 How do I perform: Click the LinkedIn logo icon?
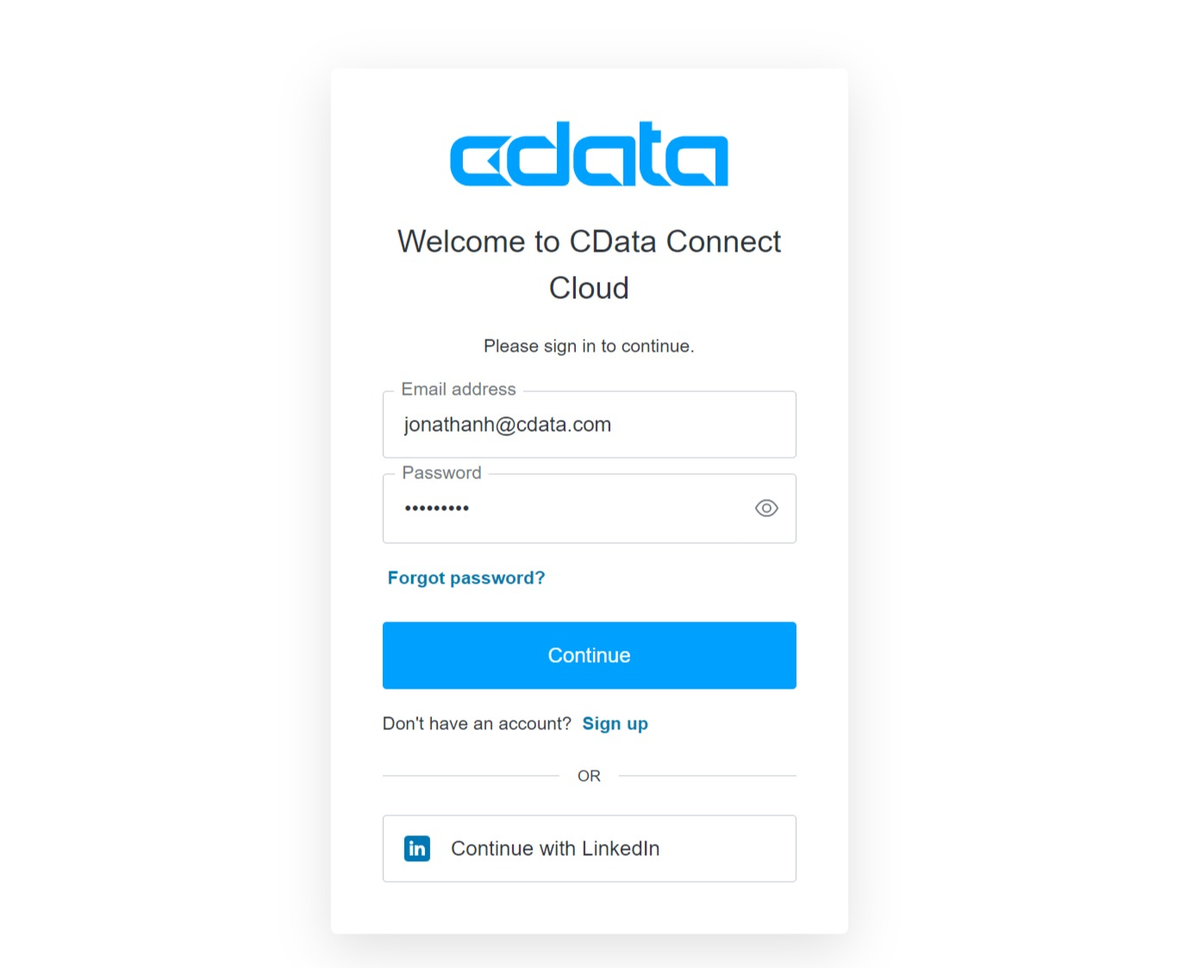point(417,848)
